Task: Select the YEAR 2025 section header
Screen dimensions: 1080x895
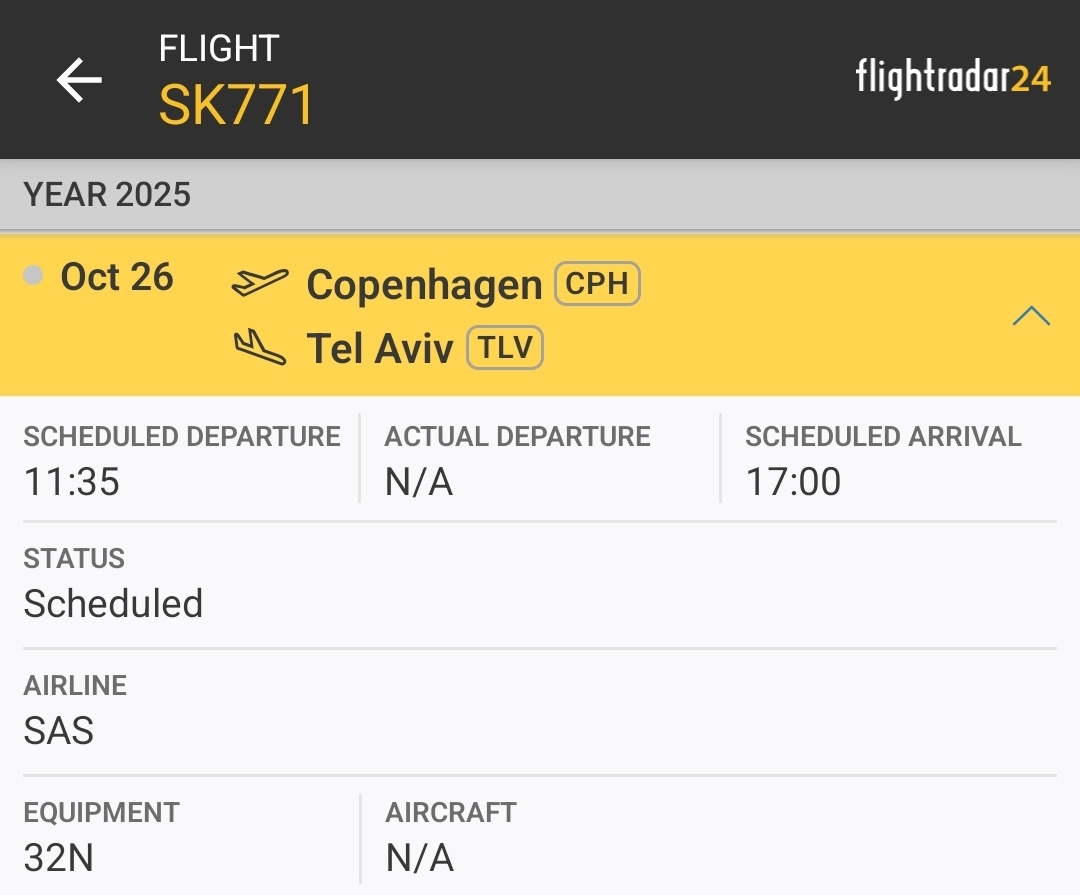Action: click(x=107, y=193)
